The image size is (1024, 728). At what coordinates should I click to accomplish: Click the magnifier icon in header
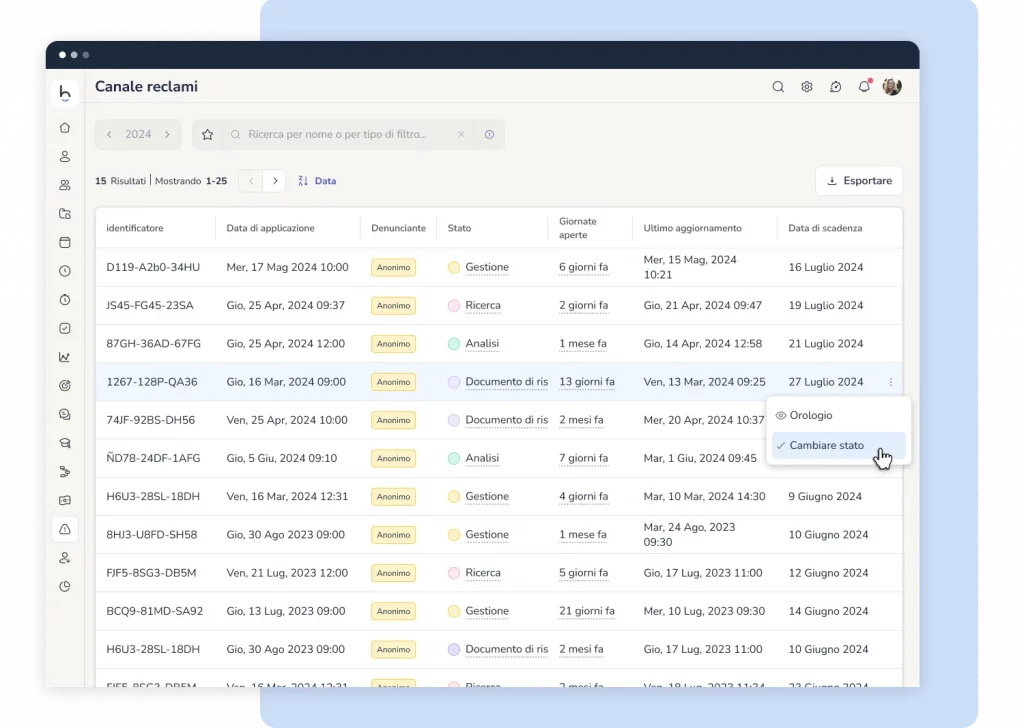coord(778,87)
